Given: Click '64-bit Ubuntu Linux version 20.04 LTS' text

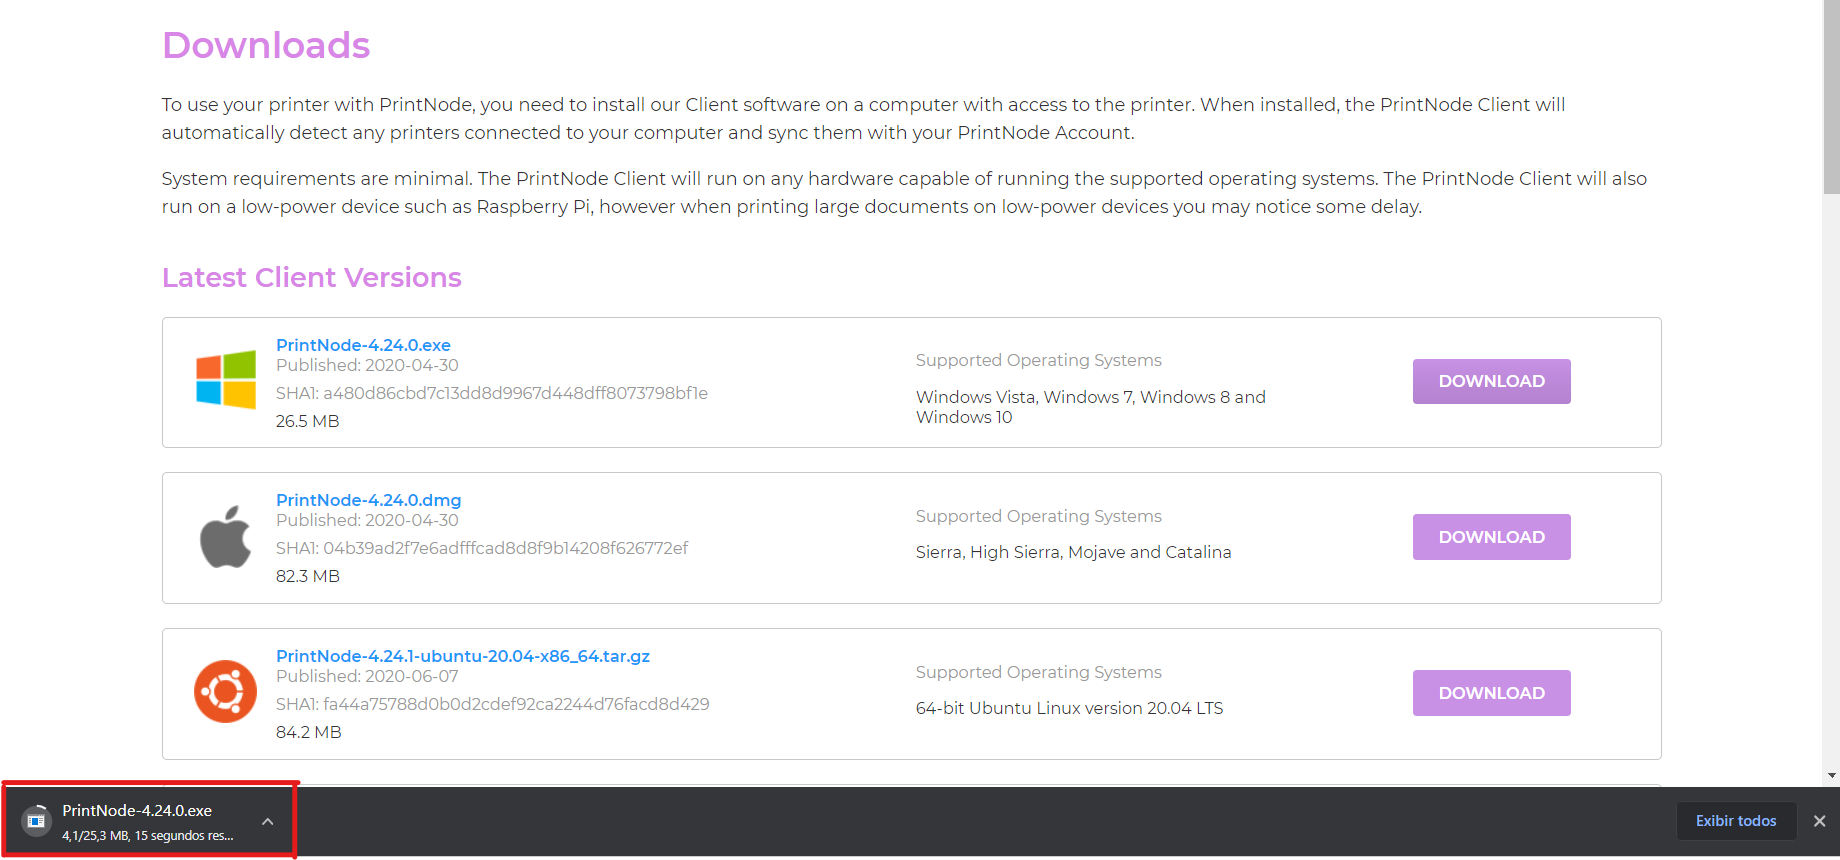Looking at the screenshot, I should click(1069, 708).
